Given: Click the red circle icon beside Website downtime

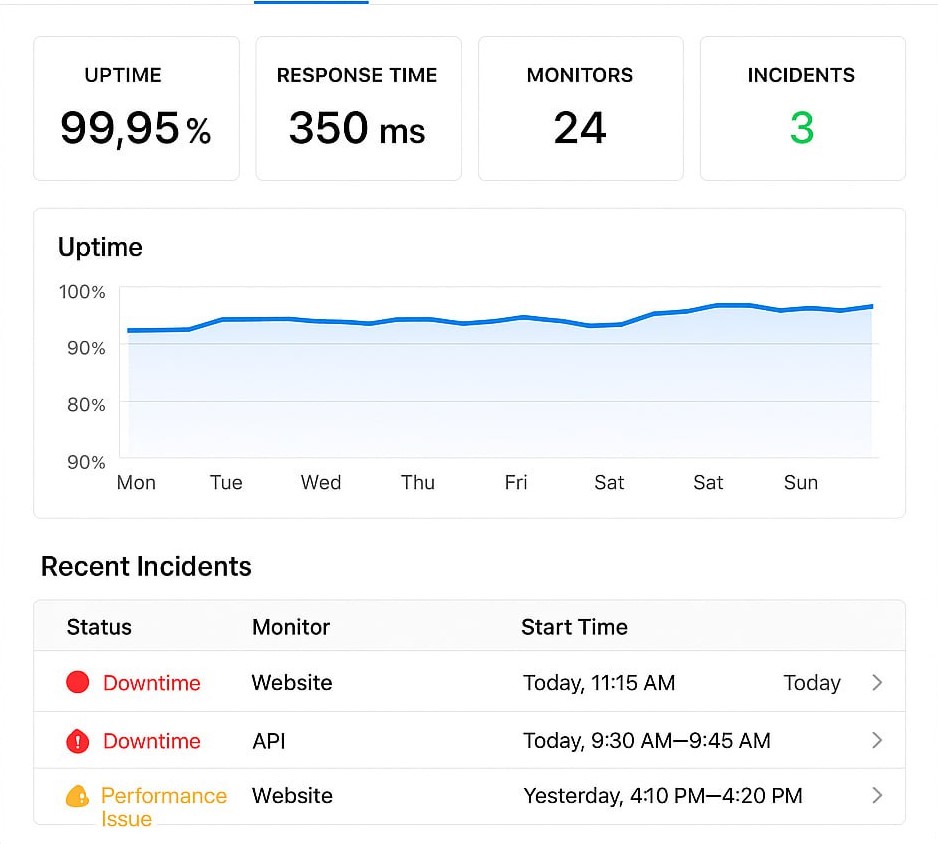Looking at the screenshot, I should (x=78, y=683).
